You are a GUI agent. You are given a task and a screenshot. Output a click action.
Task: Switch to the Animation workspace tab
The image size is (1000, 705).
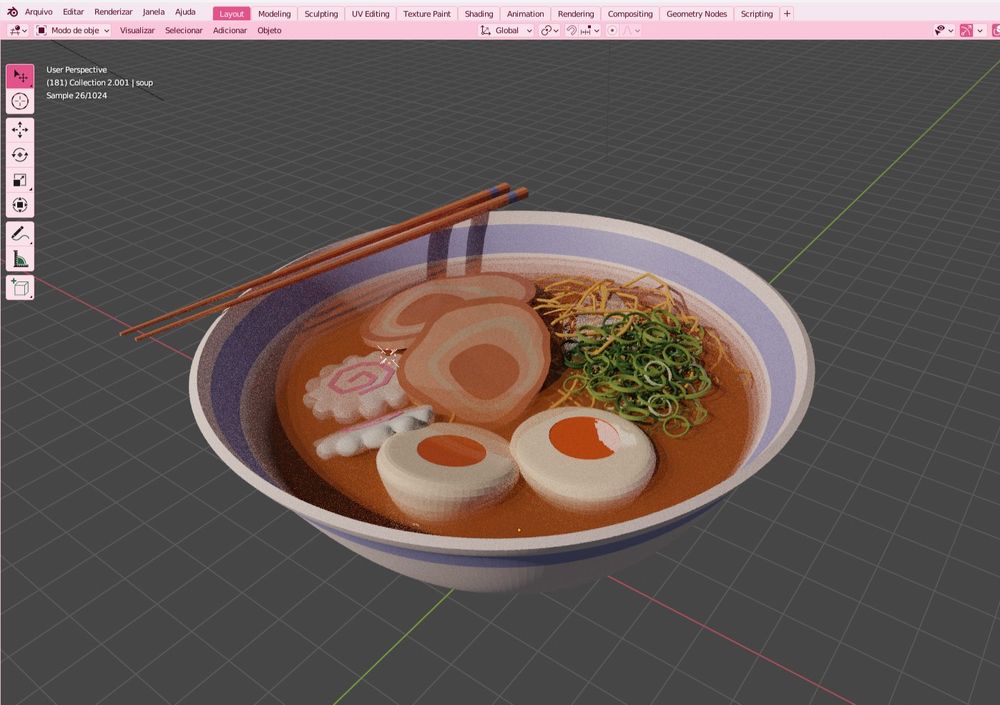tap(526, 13)
